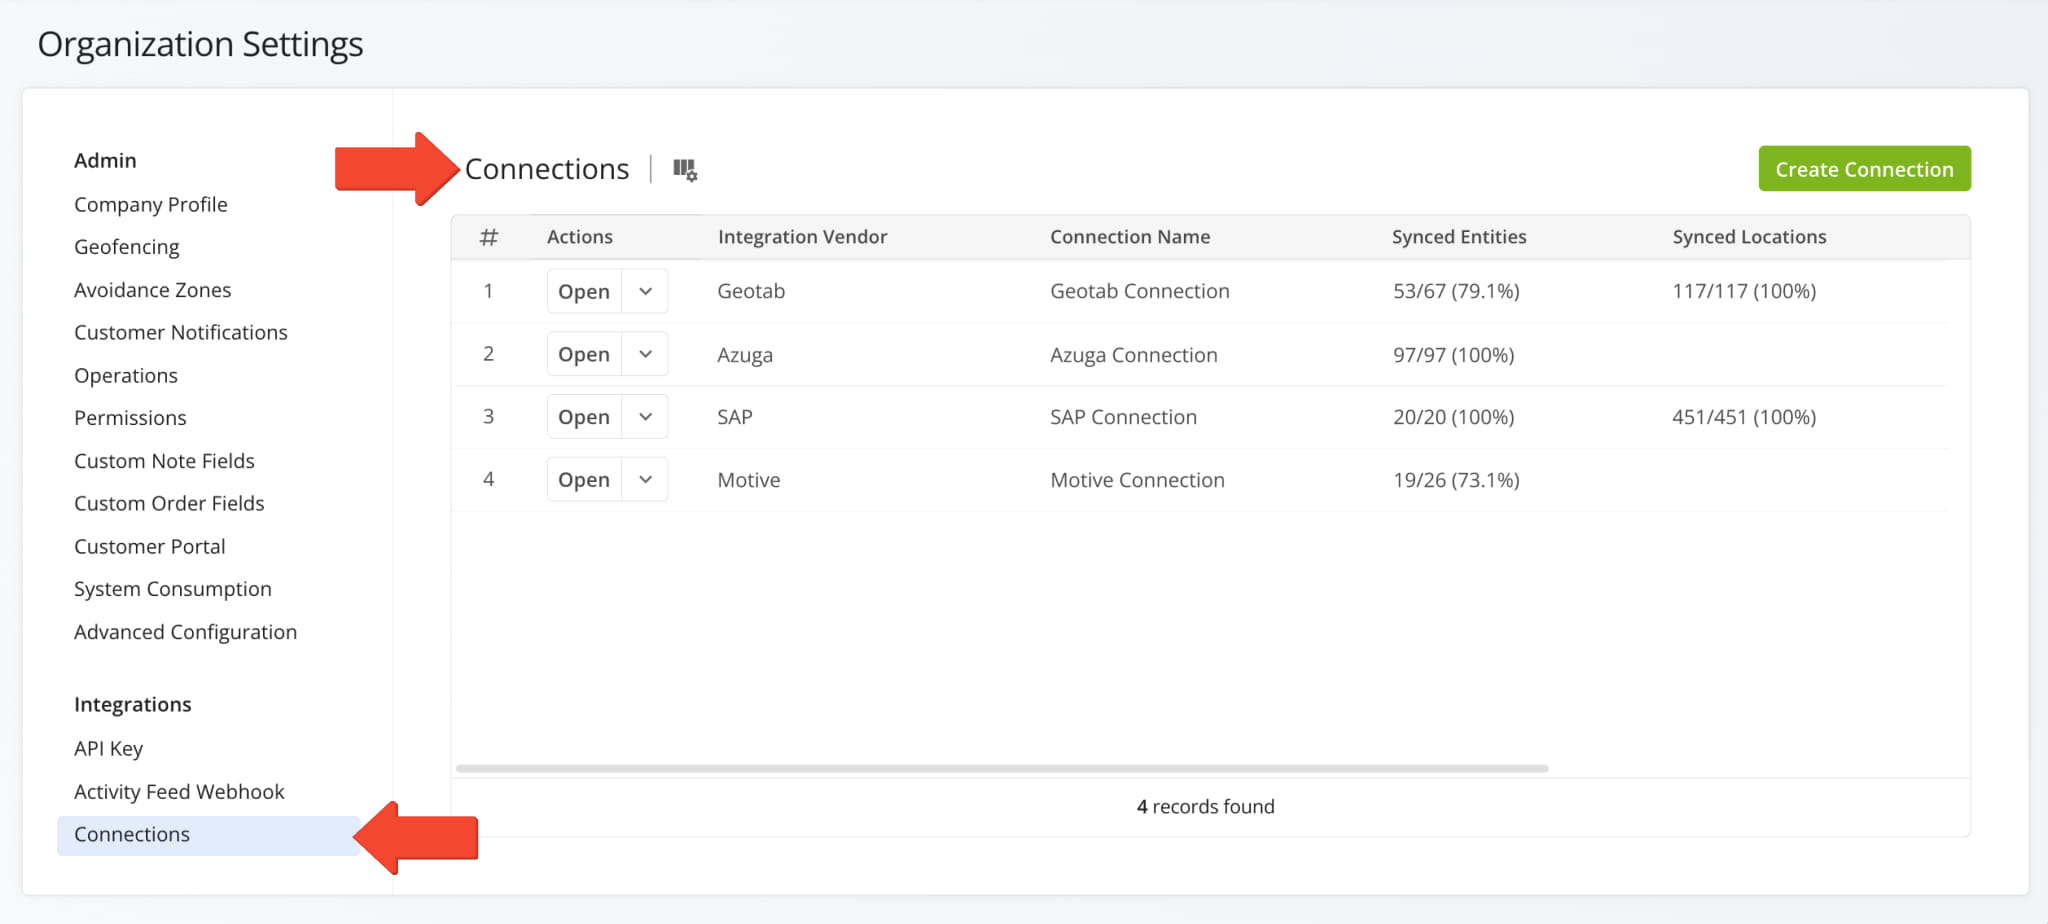Click the Create Connection button
The height and width of the screenshot is (924, 2048).
(1864, 169)
